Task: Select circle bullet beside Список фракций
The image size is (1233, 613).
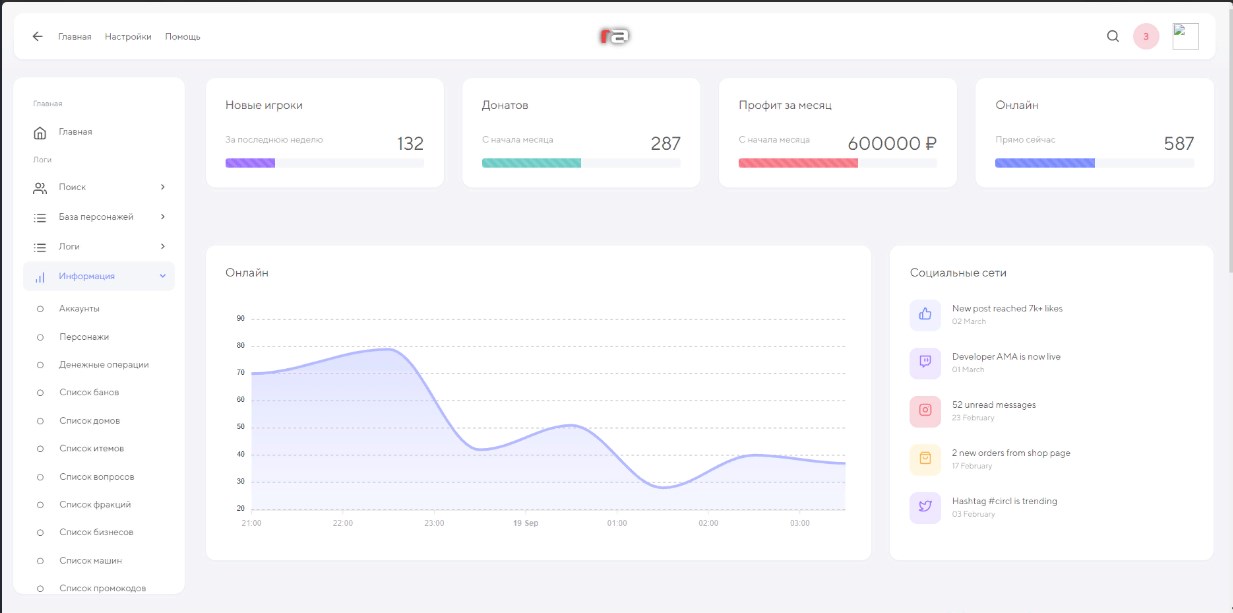Action: click(40, 505)
